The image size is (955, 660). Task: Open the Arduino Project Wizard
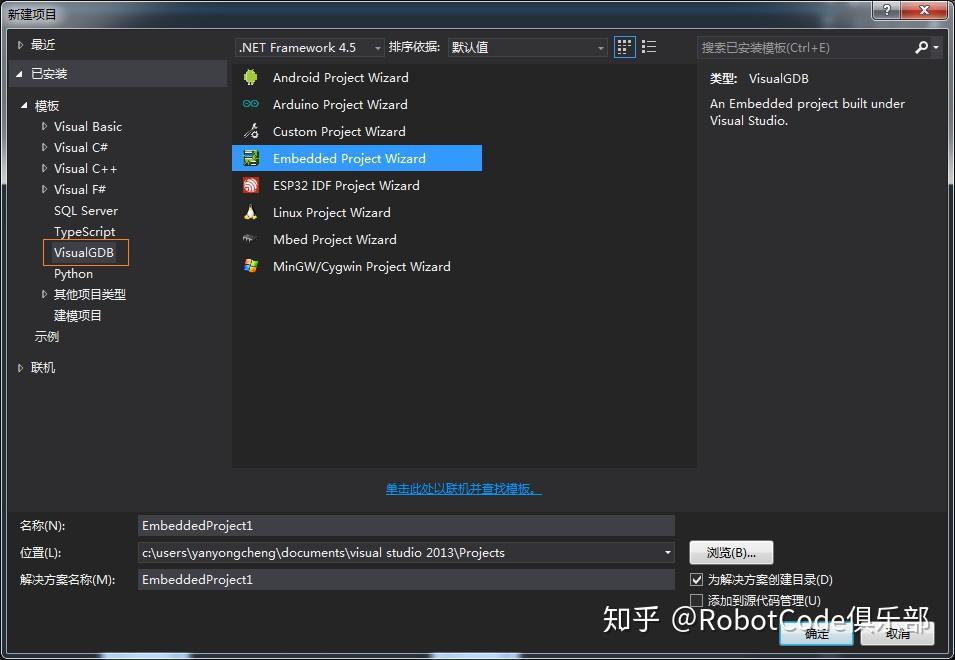tap(340, 104)
